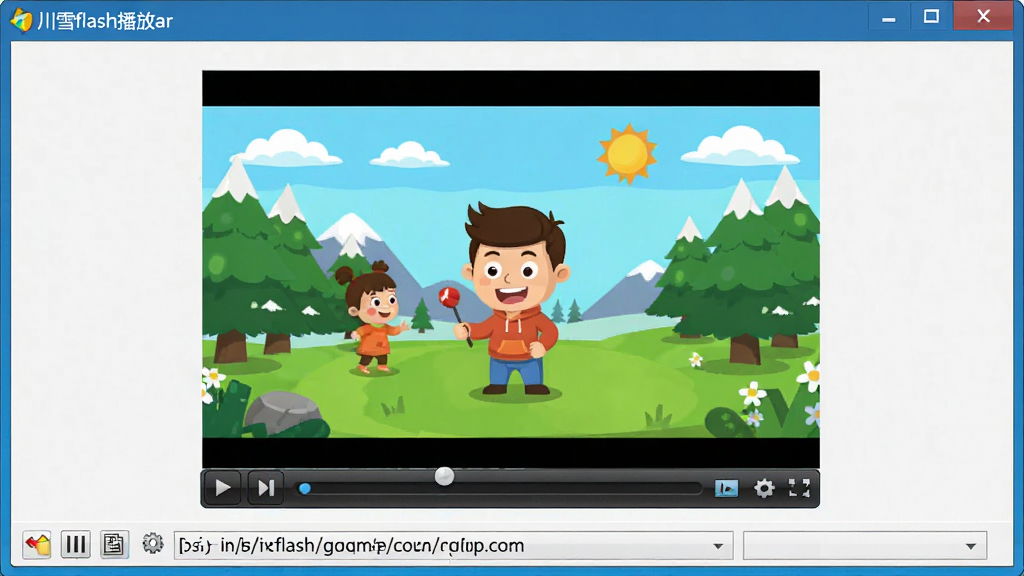1024x576 pixels.
Task: Click the blue dot at seek bar start
Action: 304,488
